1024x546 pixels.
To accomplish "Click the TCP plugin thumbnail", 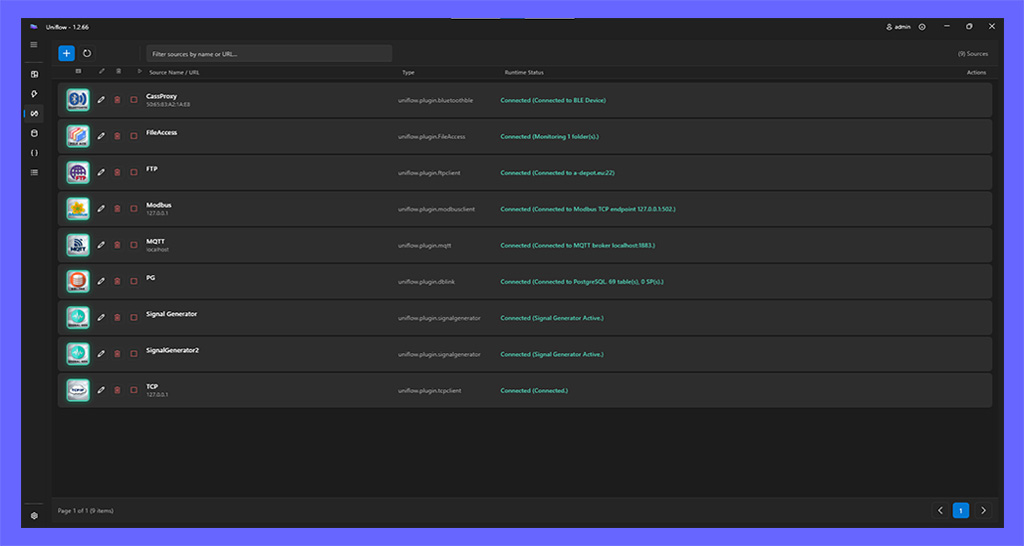I will (x=78, y=390).
